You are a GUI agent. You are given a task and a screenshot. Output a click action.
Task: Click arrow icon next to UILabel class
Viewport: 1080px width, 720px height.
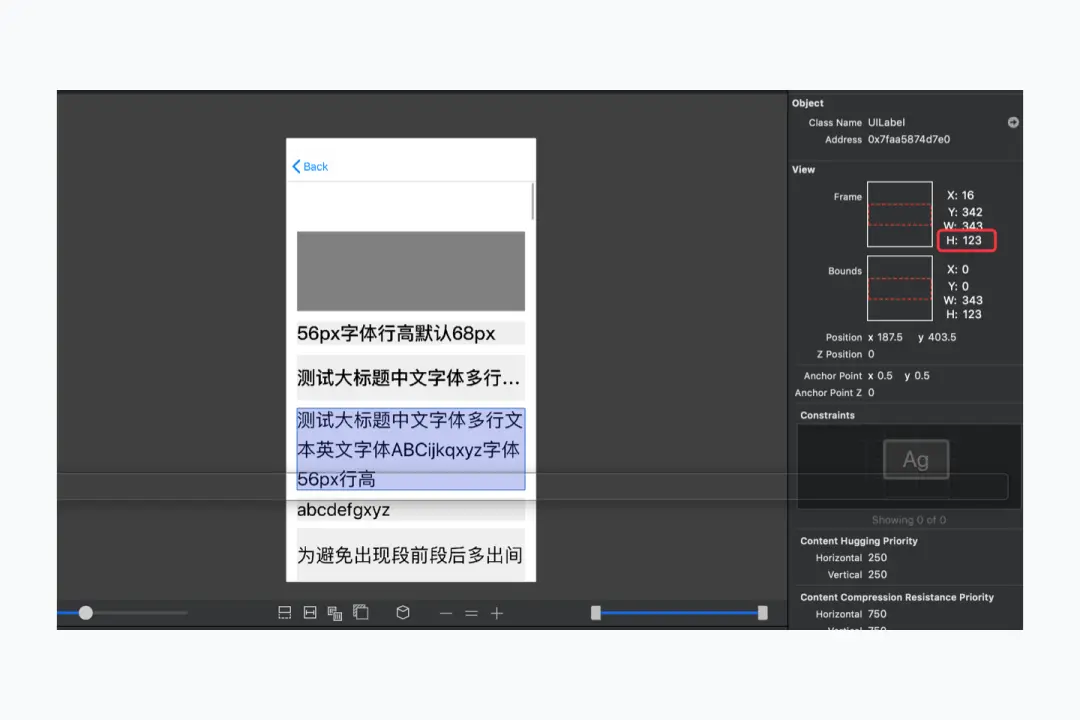tap(1013, 123)
